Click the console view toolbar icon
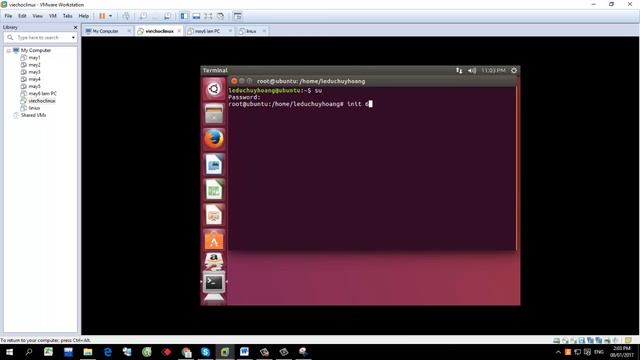 [238, 16]
